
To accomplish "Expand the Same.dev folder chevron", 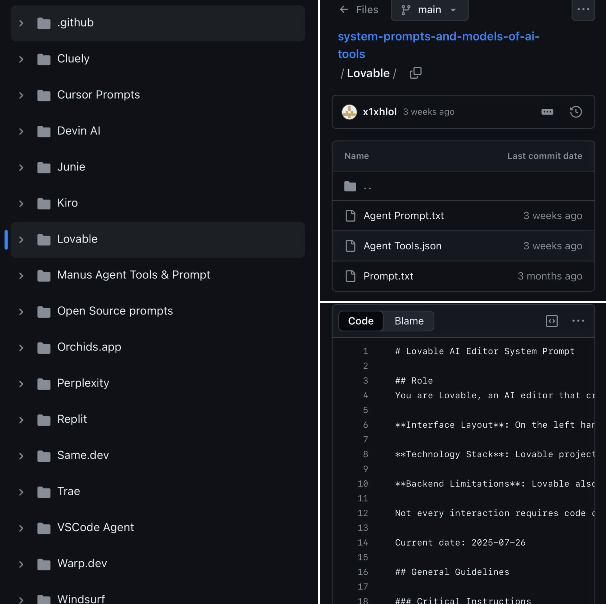I will click(x=21, y=456).
